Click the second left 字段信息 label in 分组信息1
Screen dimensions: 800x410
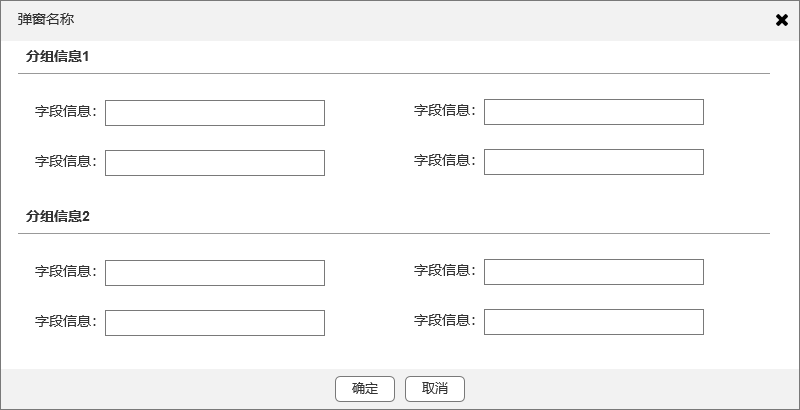[66, 161]
